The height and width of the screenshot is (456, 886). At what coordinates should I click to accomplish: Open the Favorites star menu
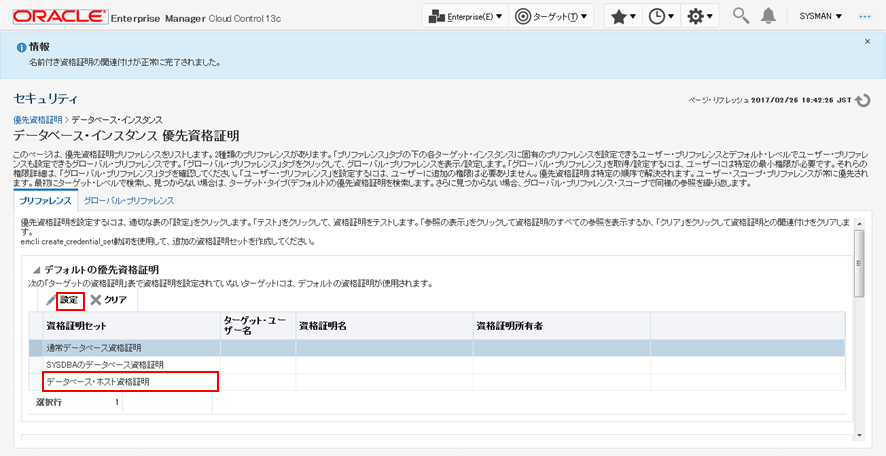[624, 17]
